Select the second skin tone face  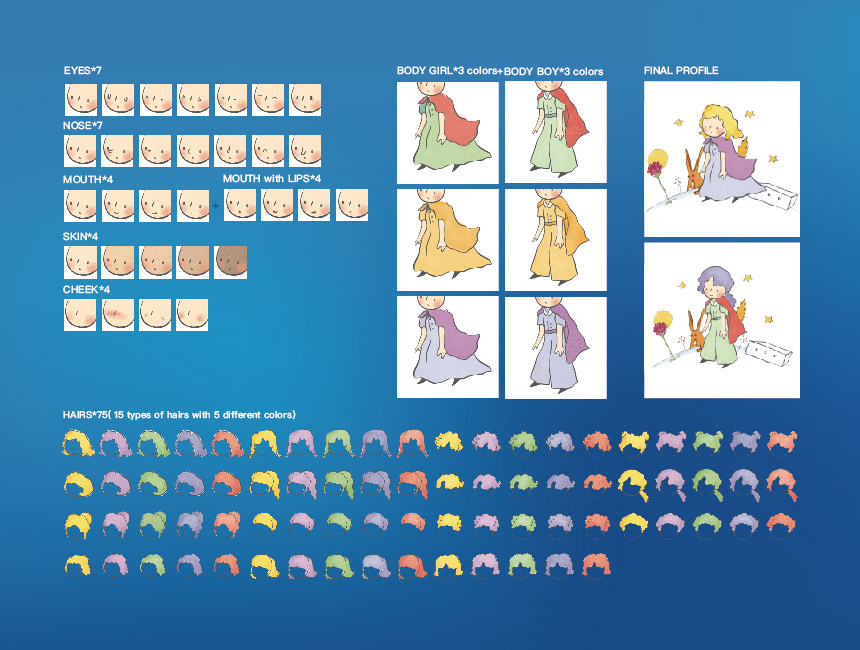[x=118, y=262]
